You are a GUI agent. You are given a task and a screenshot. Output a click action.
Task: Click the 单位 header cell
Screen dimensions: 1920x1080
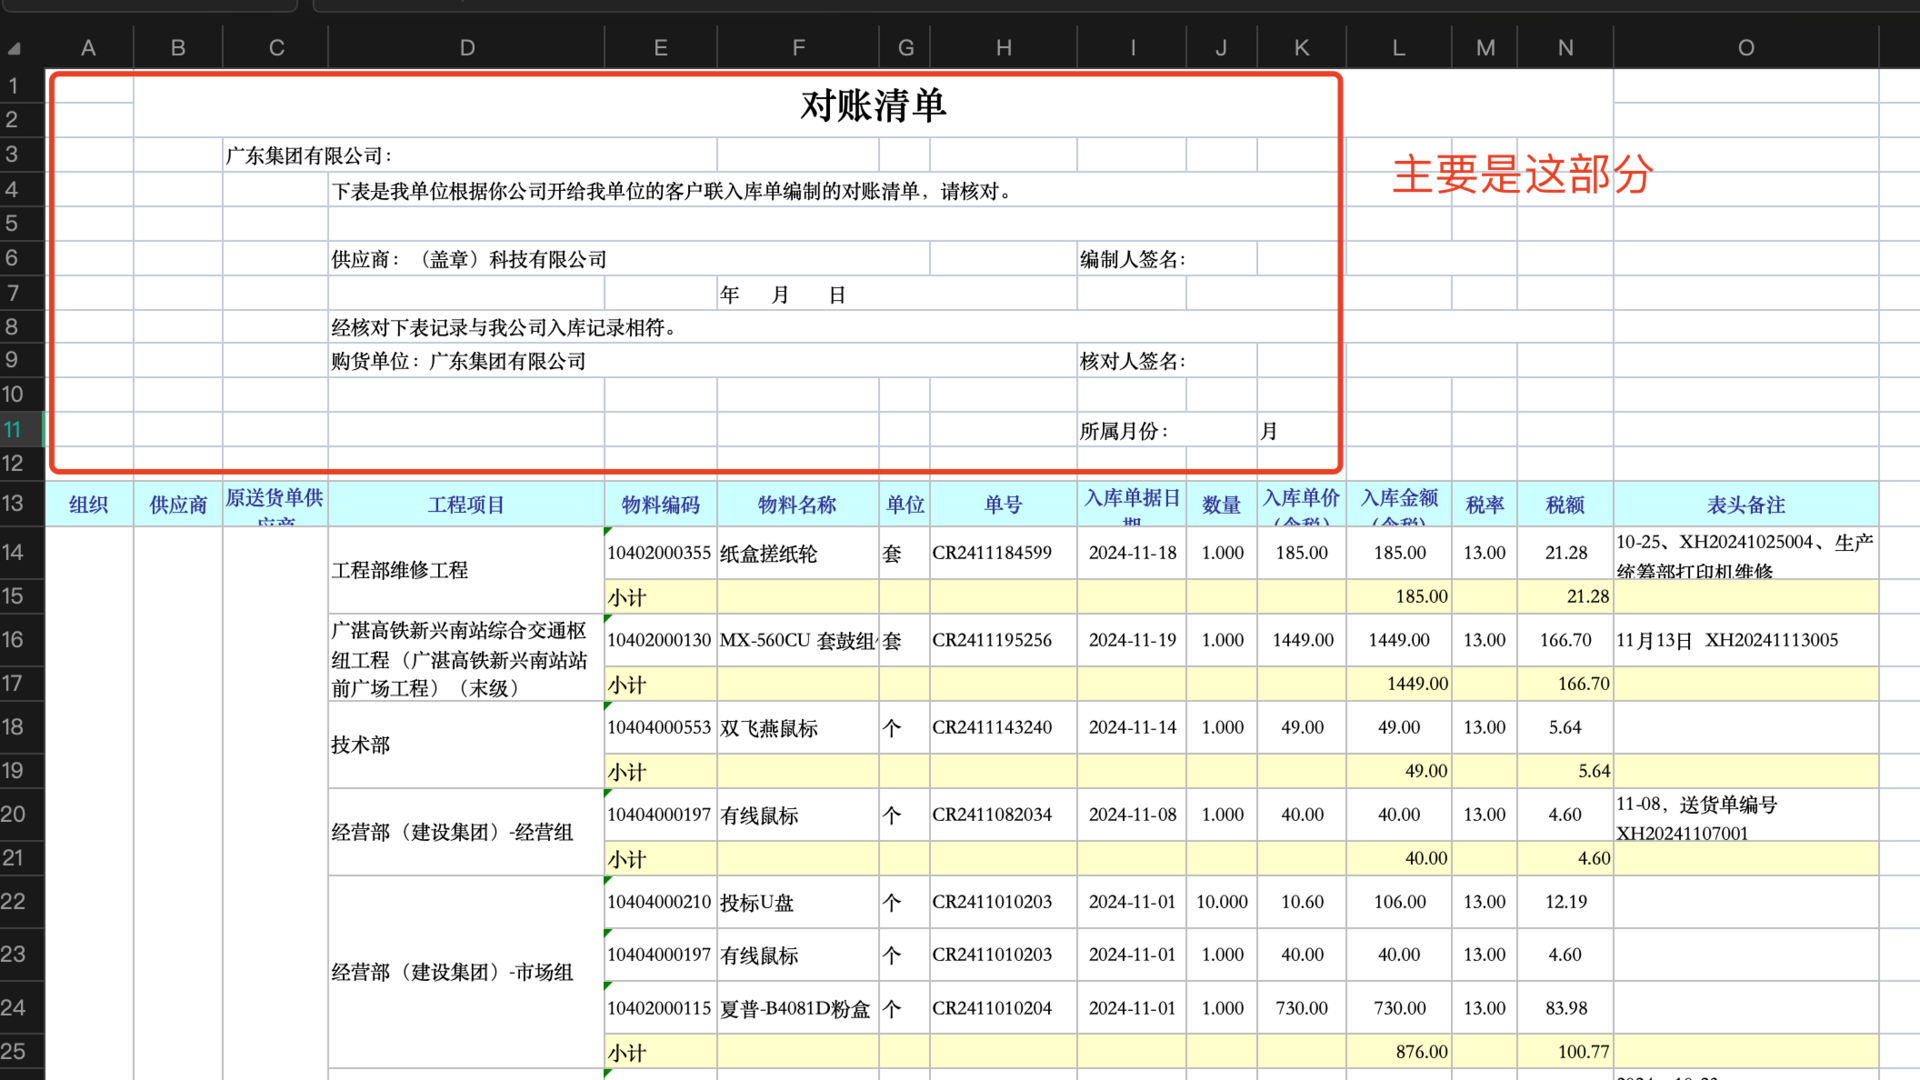(x=905, y=504)
